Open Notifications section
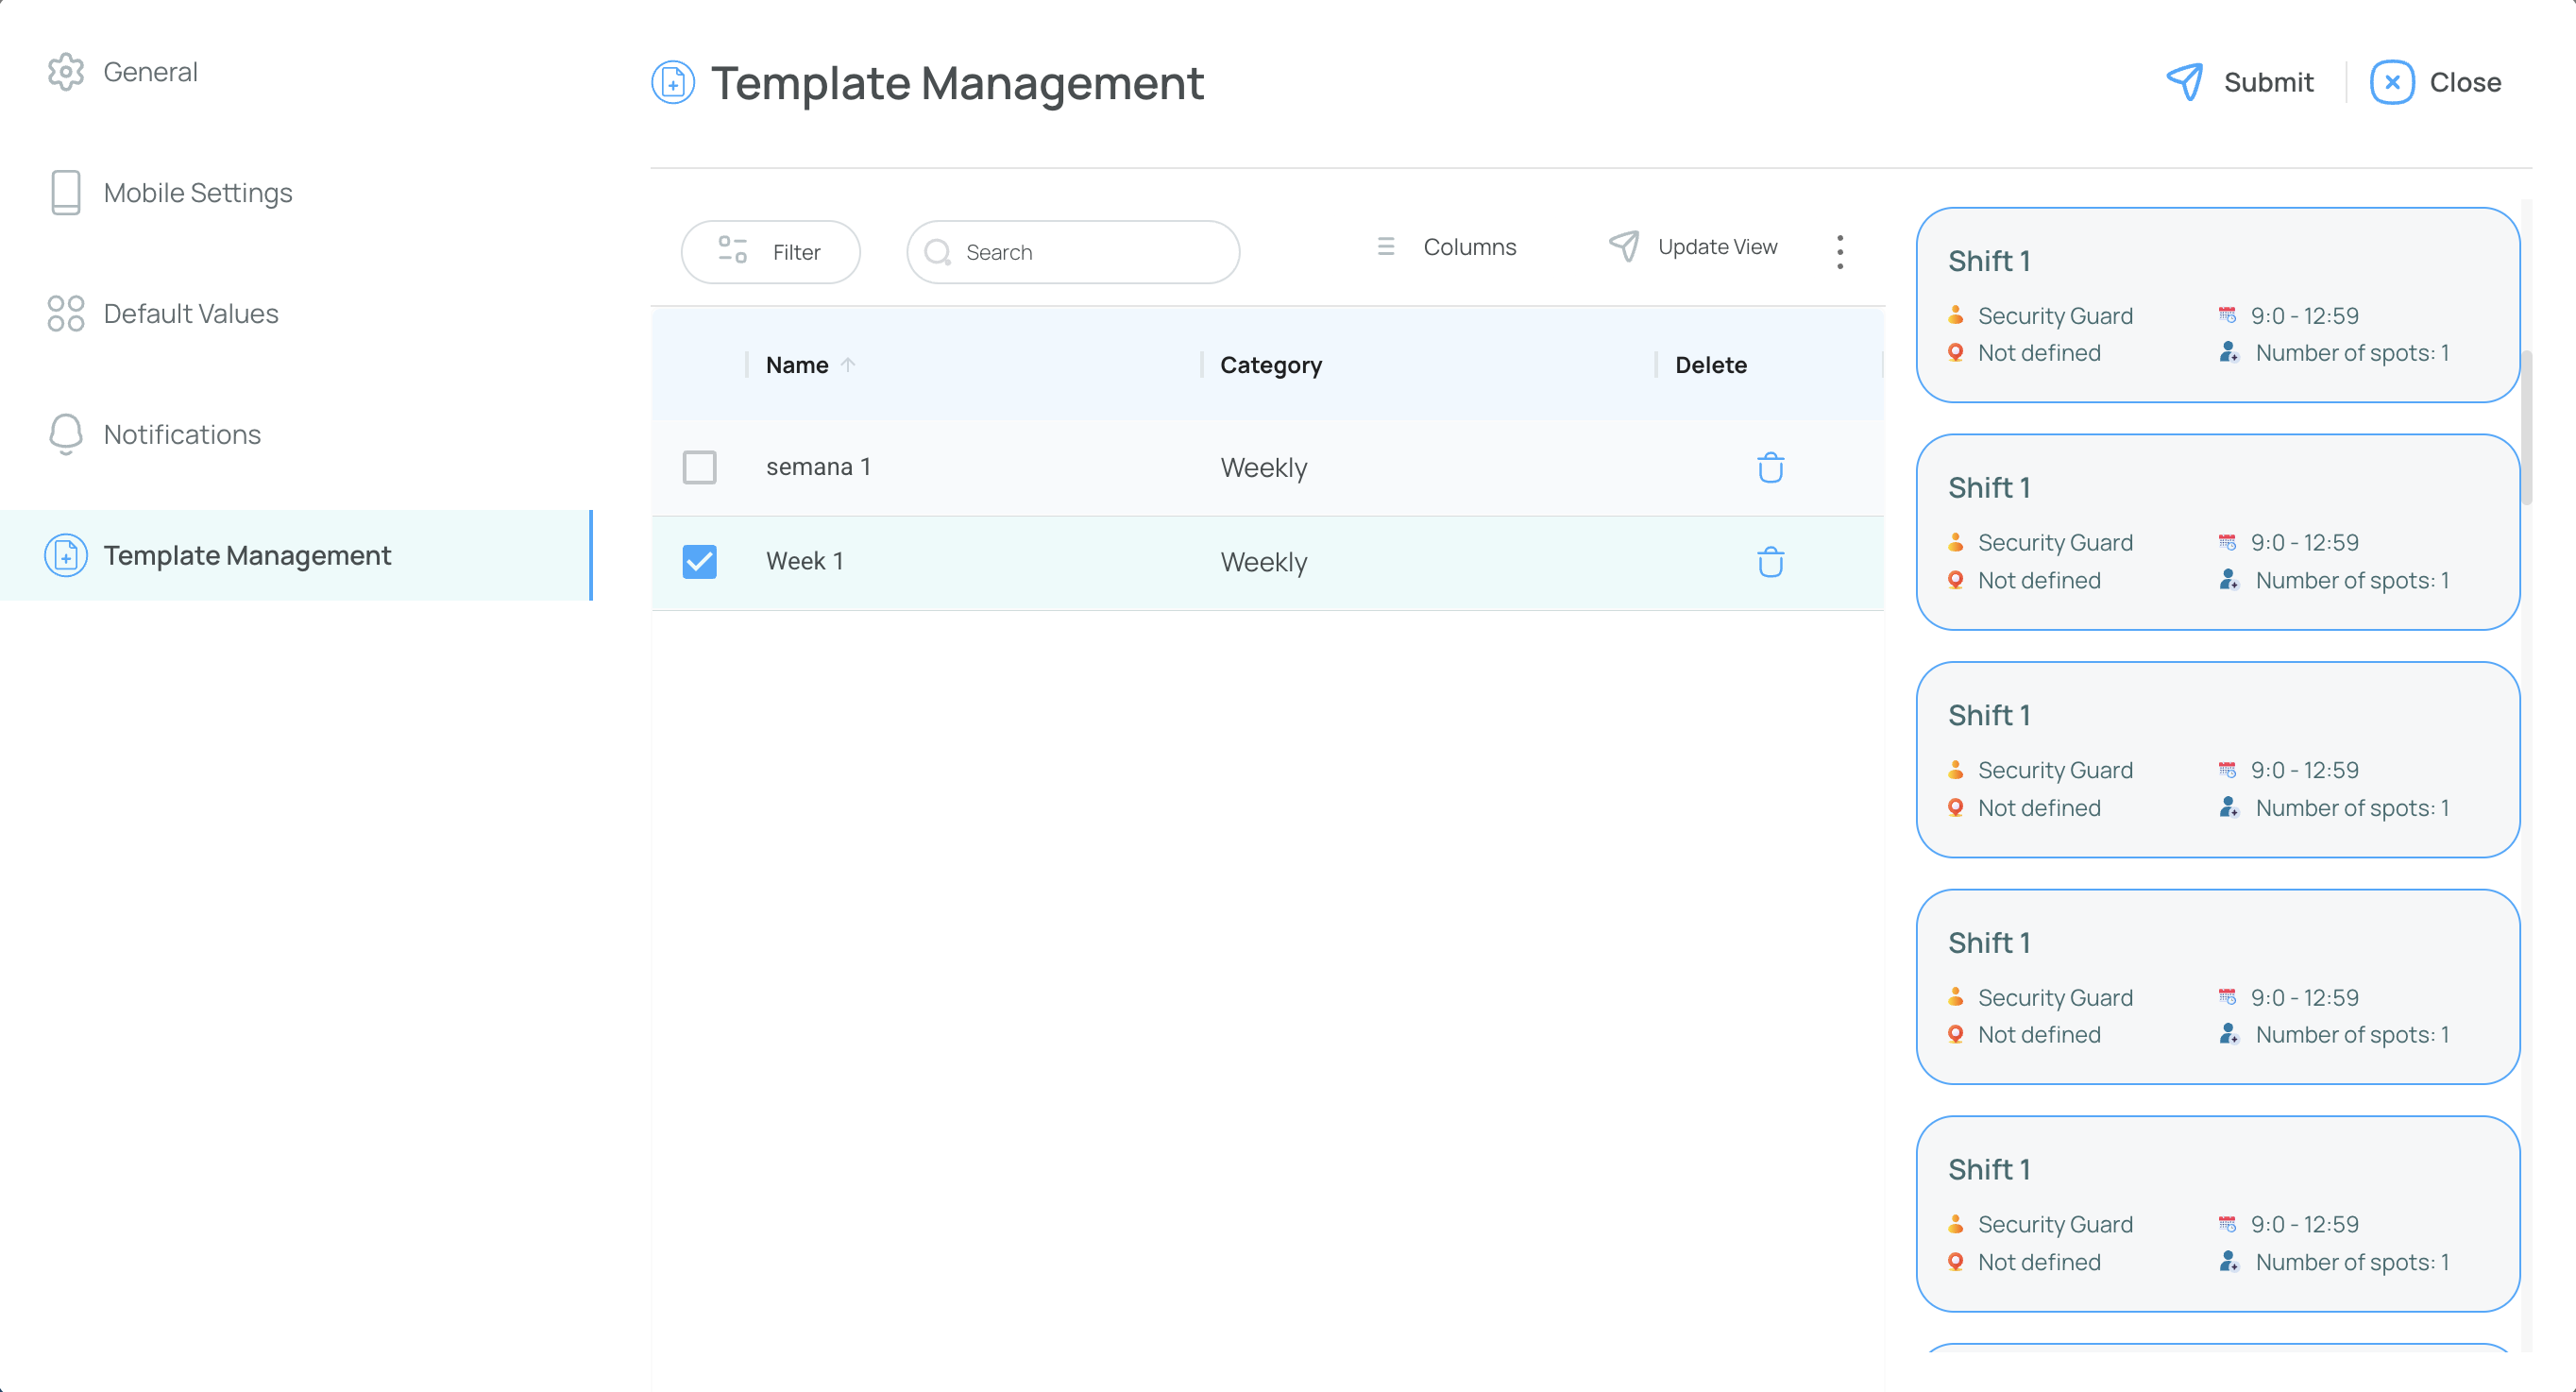This screenshot has height=1392, width=2576. (x=182, y=434)
